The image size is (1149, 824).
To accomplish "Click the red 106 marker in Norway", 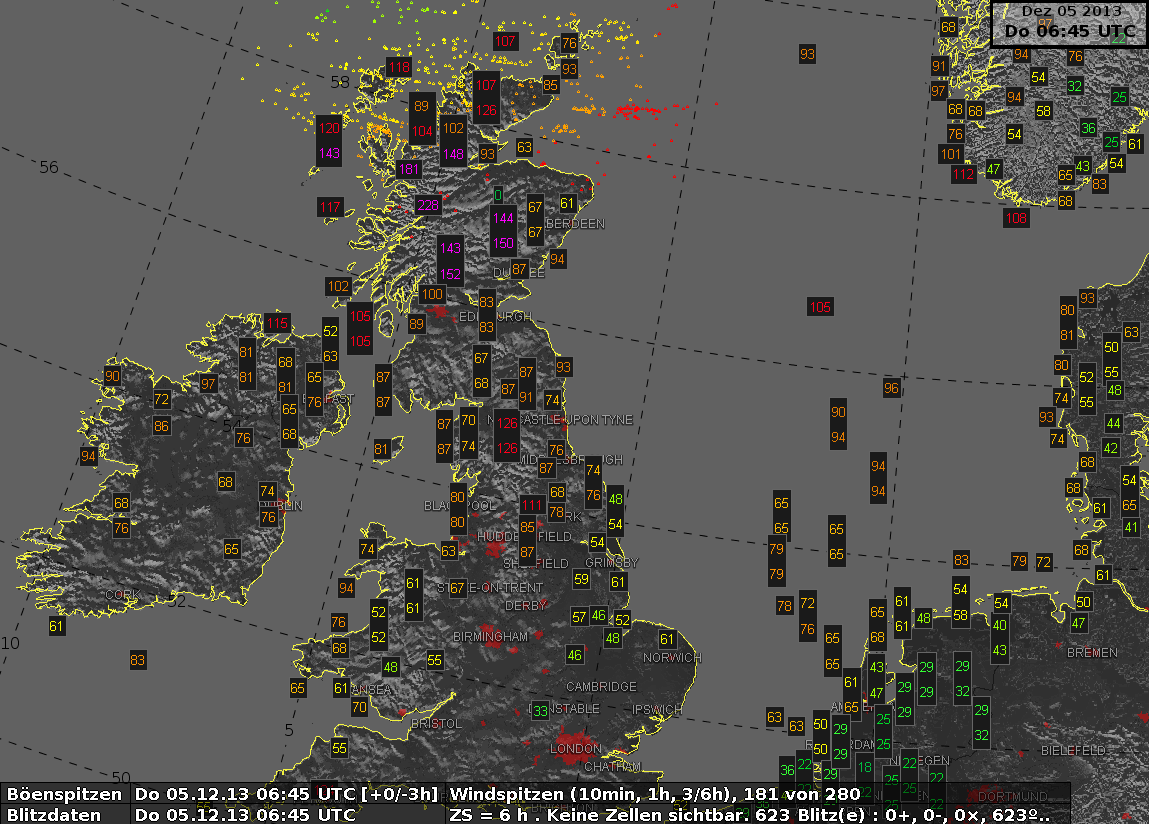I will (x=1016, y=218).
